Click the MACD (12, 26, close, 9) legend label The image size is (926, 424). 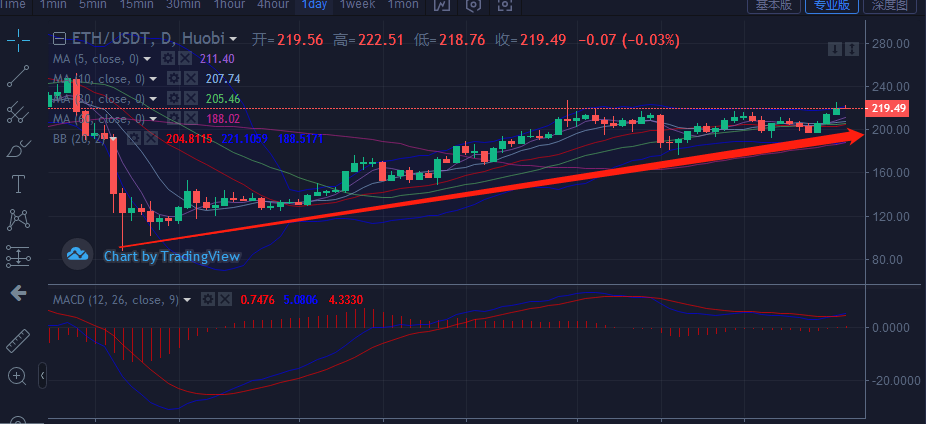coord(116,300)
